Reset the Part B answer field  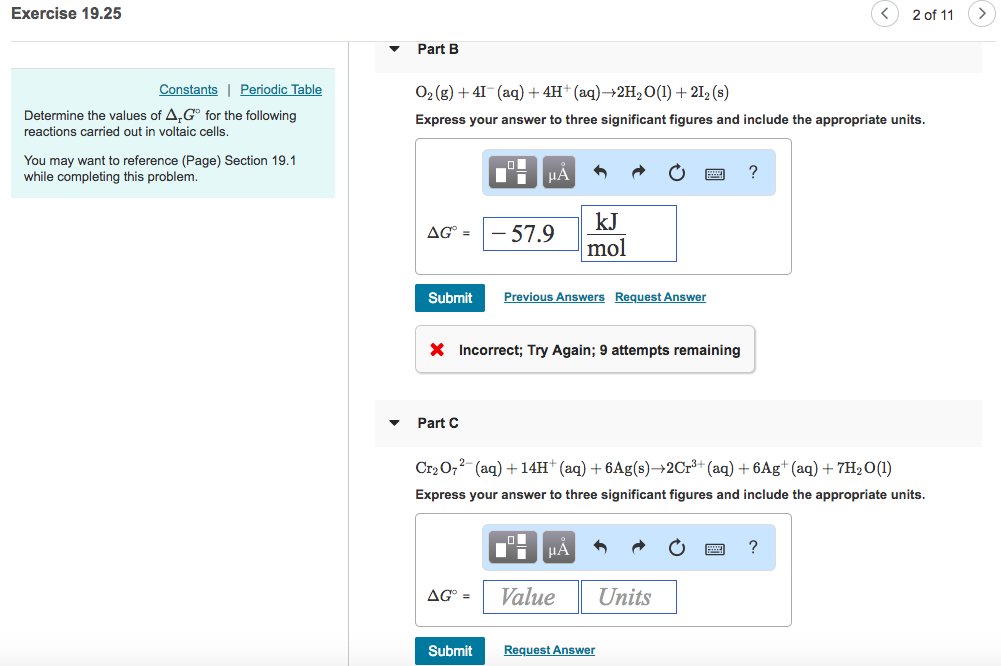pyautogui.click(x=676, y=171)
